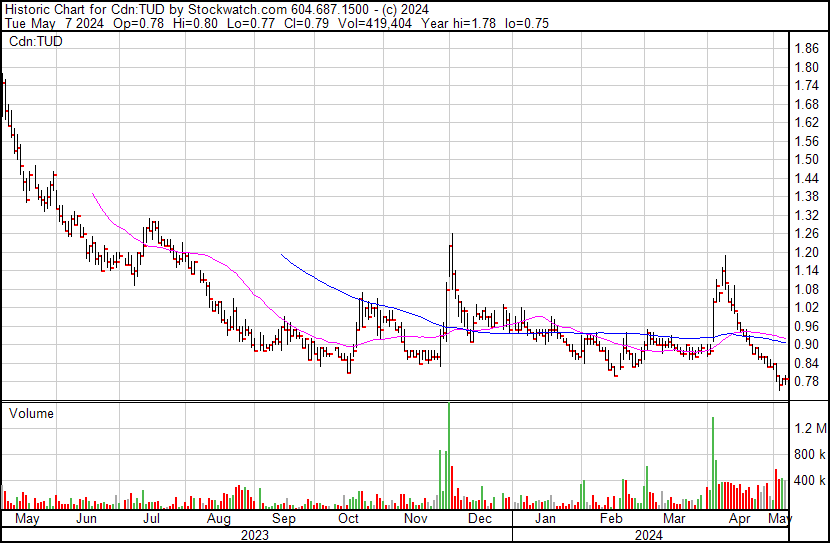Click the '800 k' volume axis label
The width and height of the screenshot is (830, 543).
click(810, 454)
